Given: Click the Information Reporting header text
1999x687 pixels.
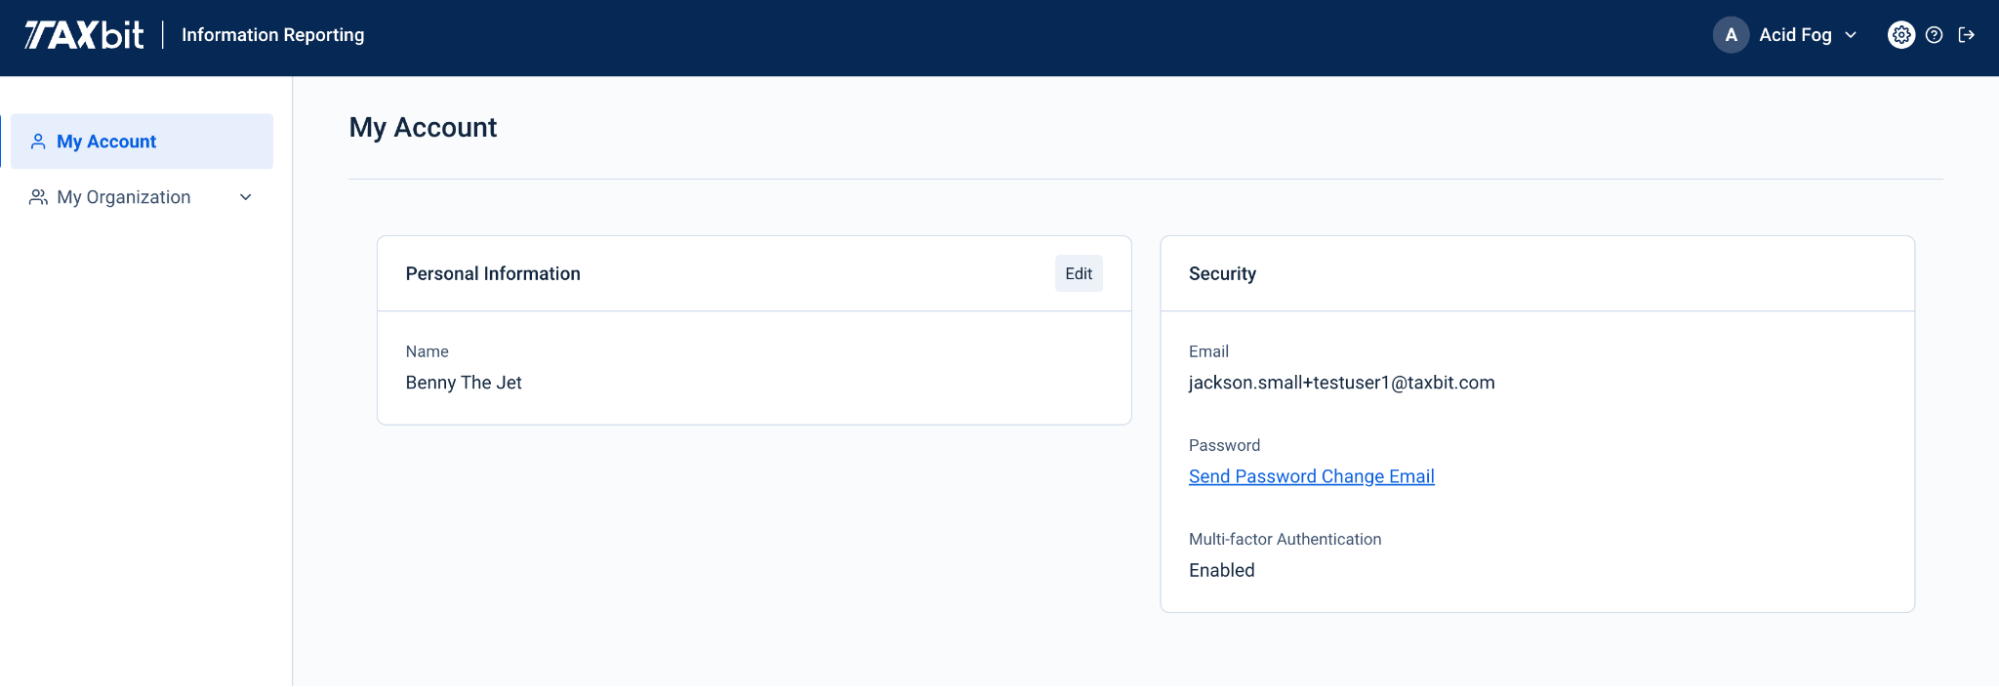Looking at the screenshot, I should click(273, 35).
